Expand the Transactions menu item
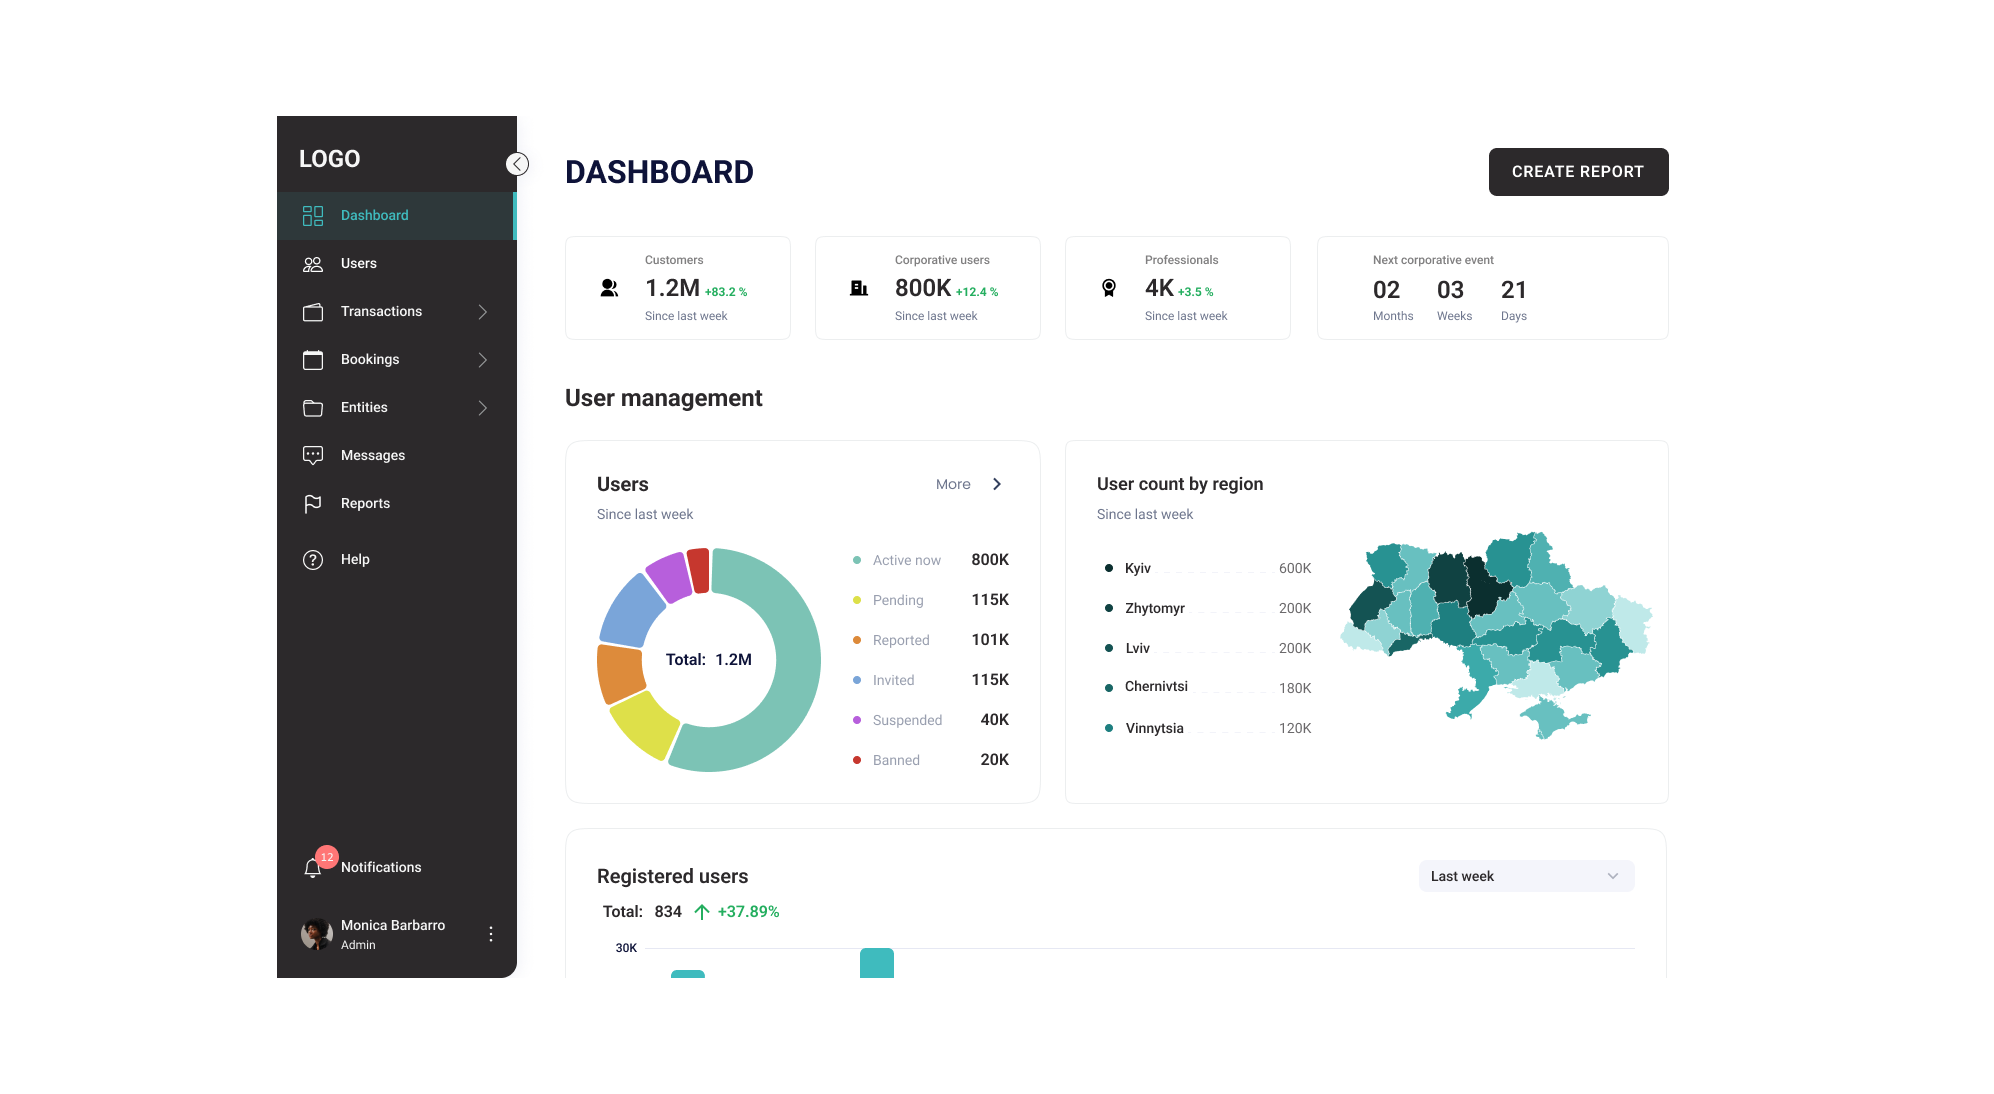 (x=483, y=311)
